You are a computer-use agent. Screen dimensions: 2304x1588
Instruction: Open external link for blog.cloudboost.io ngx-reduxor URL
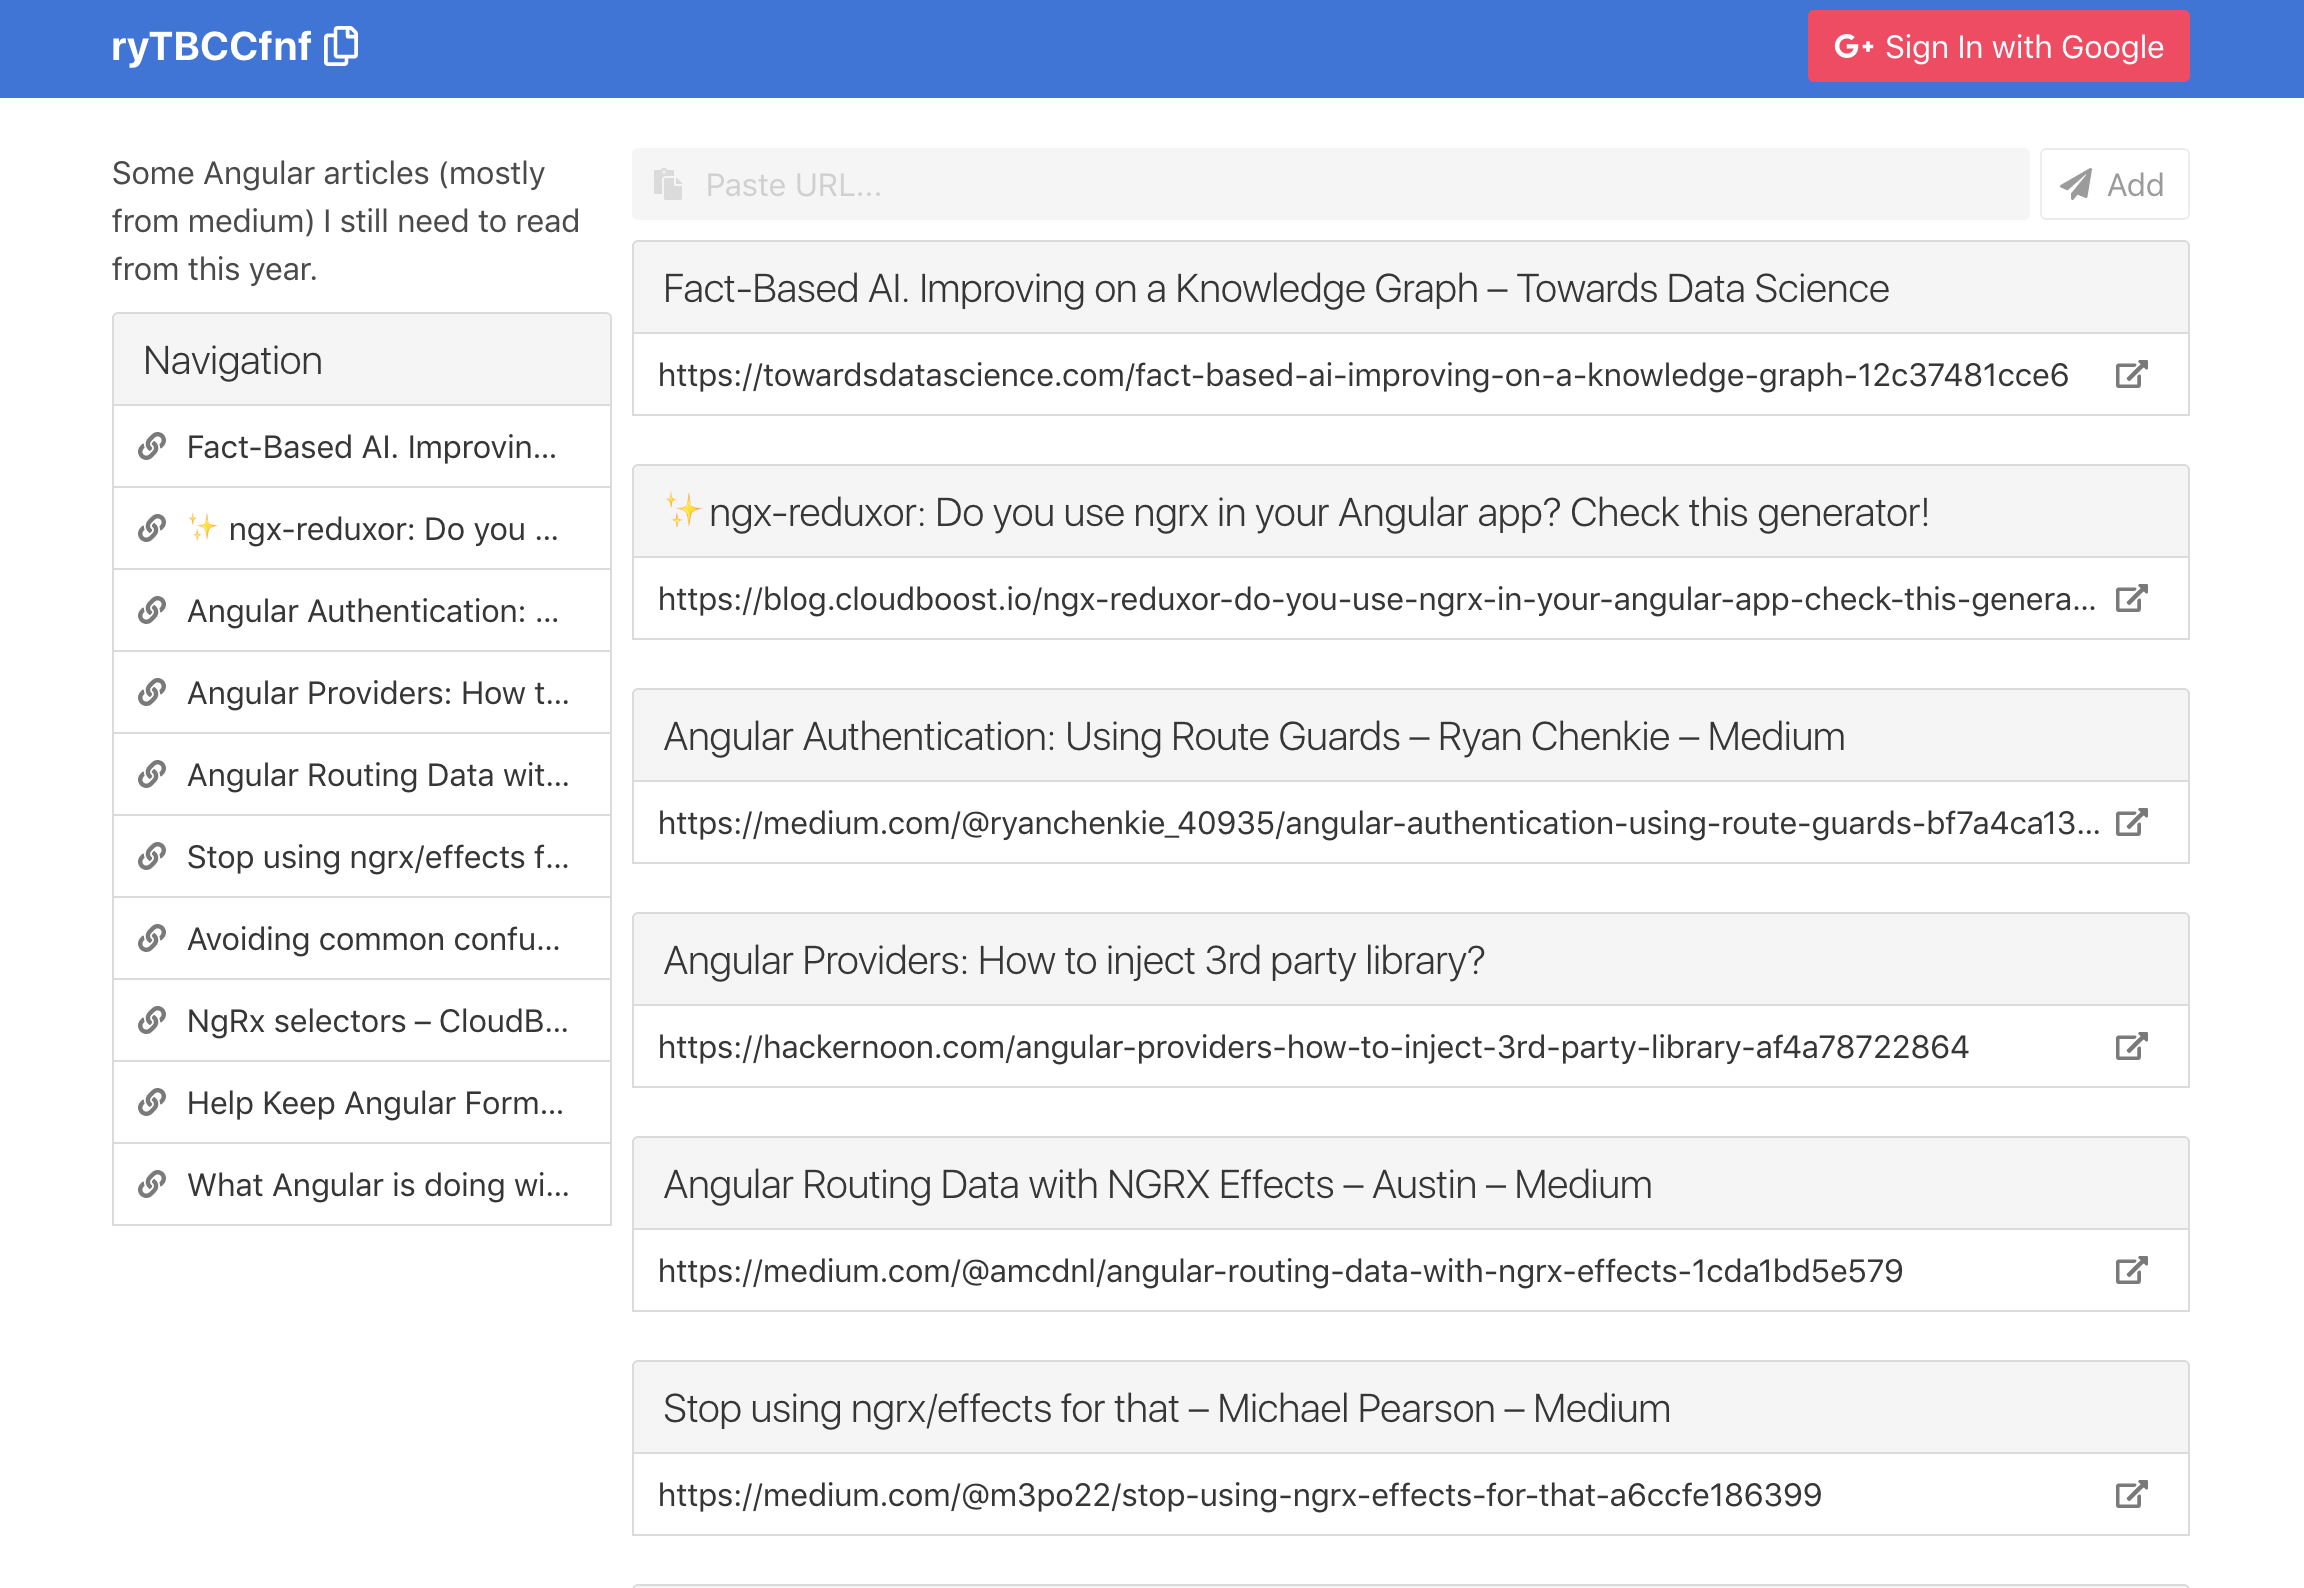[2131, 599]
